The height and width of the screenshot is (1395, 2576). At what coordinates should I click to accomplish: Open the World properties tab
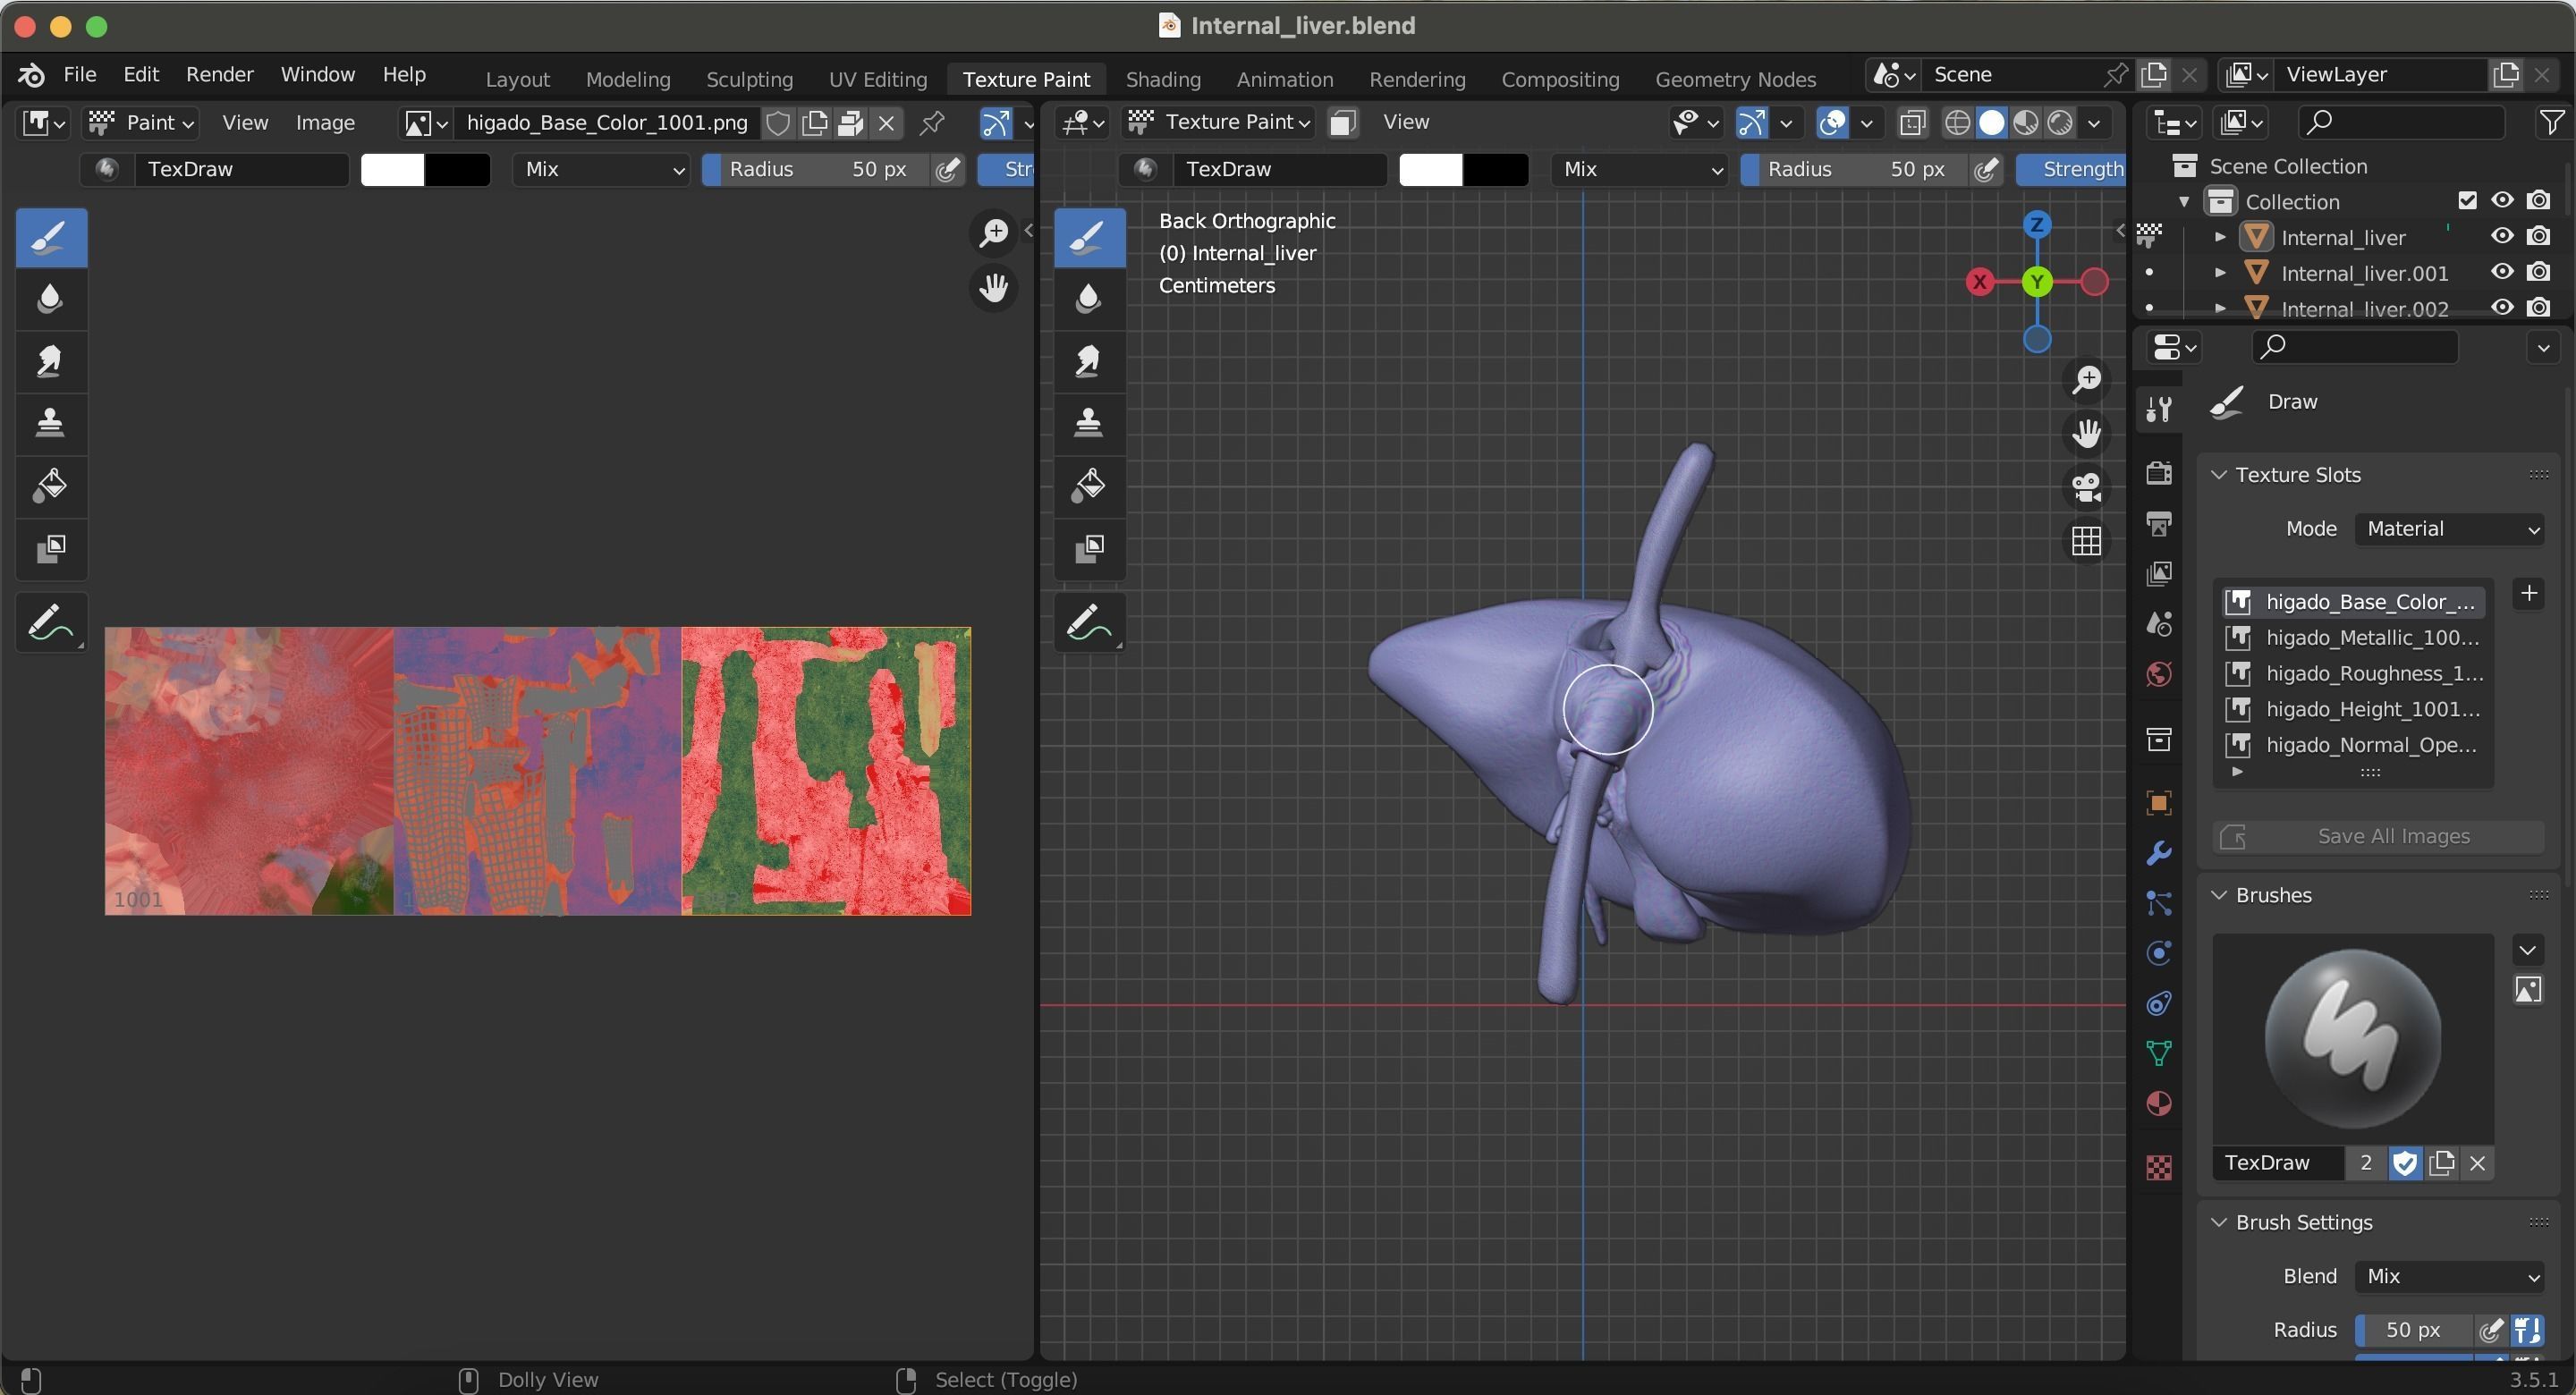pos(2159,674)
